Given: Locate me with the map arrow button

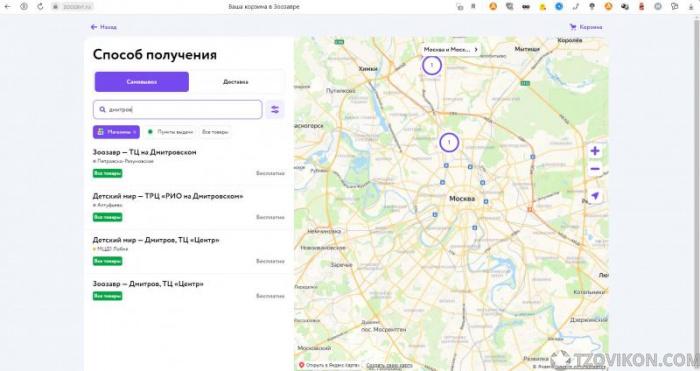Looking at the screenshot, I should pyautogui.click(x=595, y=196).
